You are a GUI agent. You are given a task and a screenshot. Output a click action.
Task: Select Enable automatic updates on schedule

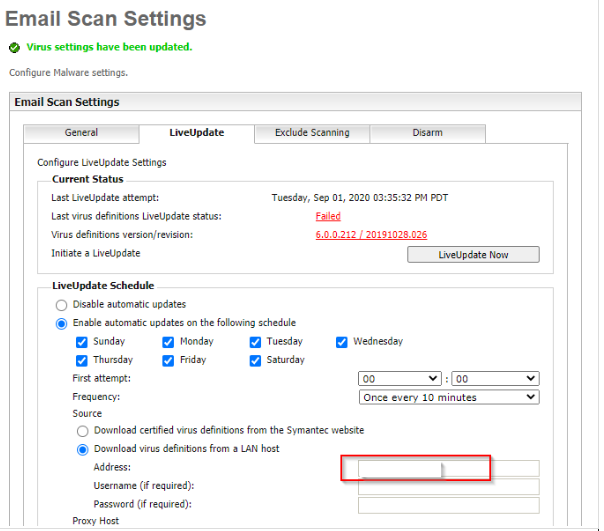click(x=62, y=323)
